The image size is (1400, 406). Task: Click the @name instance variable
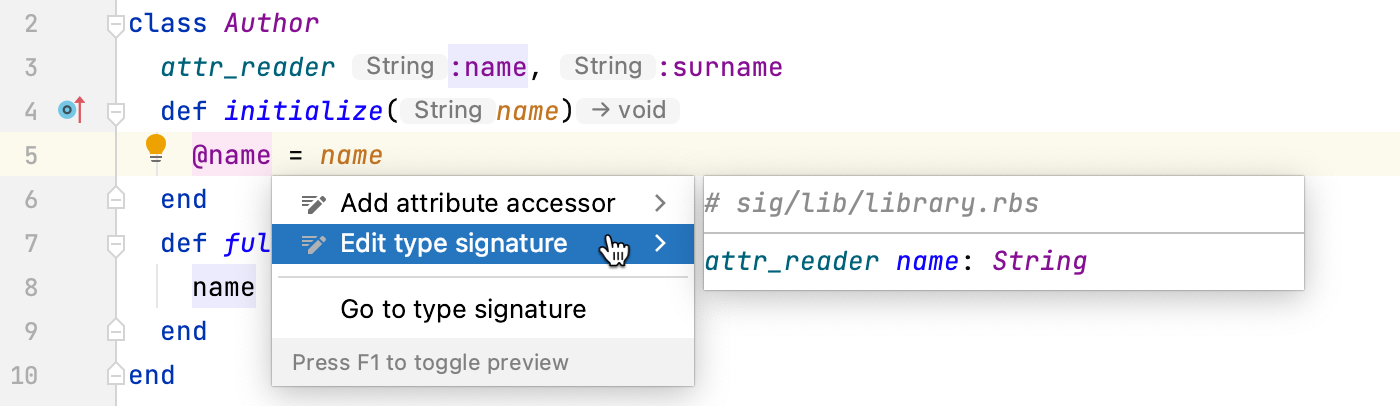coord(231,156)
